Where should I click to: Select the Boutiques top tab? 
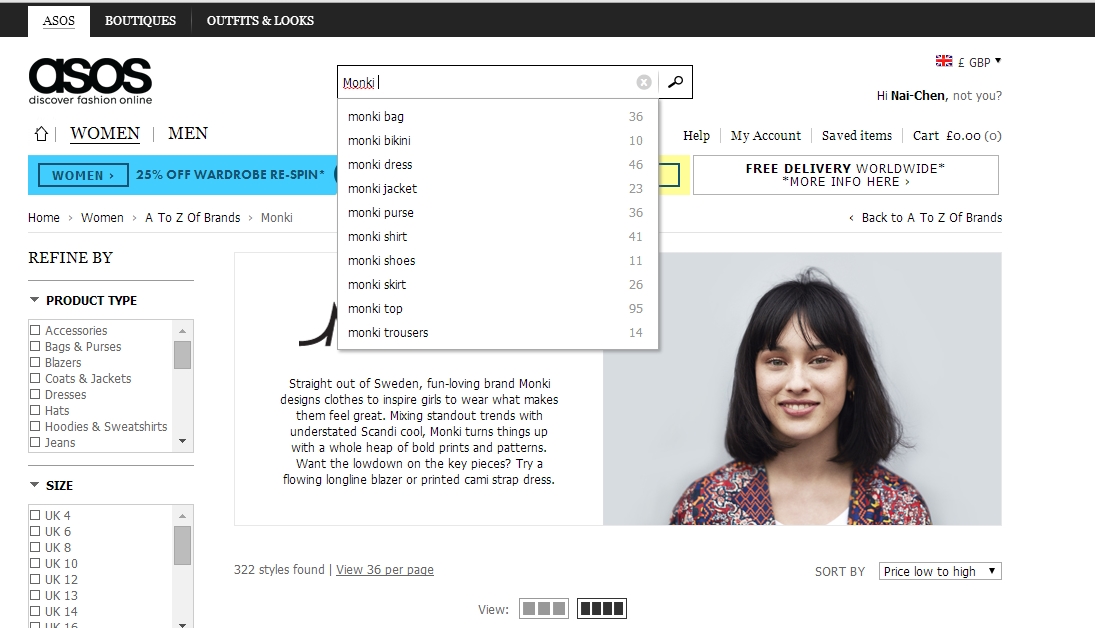point(140,21)
